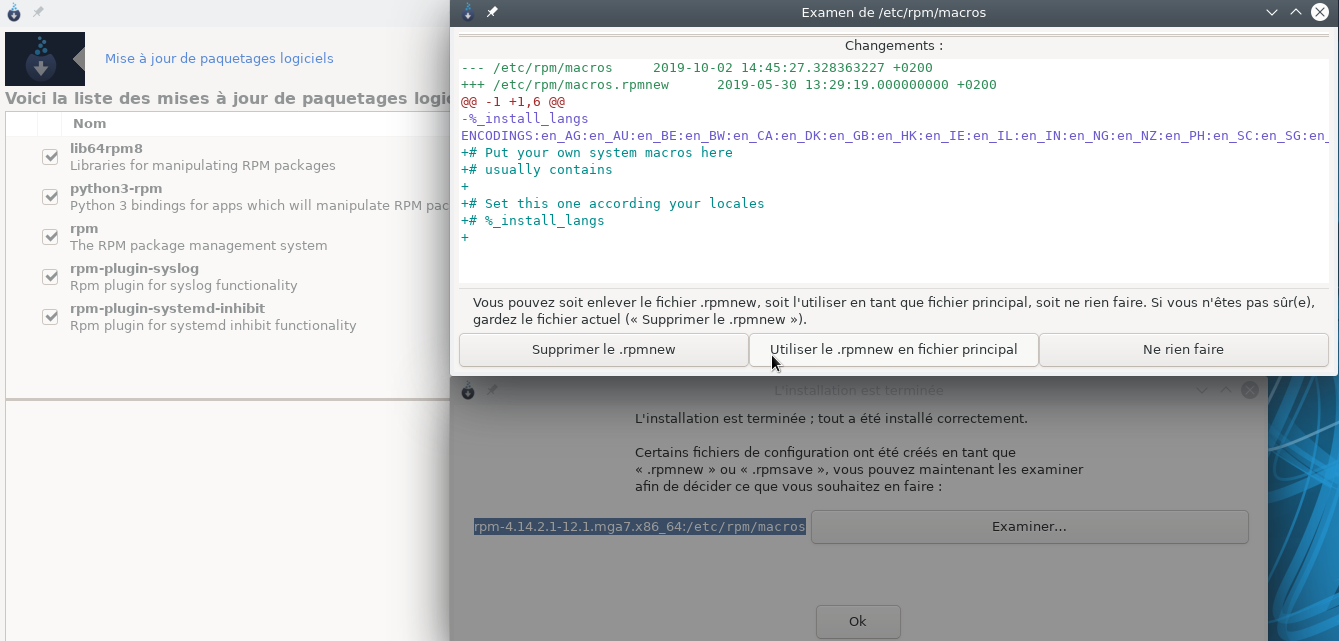Screen dimensions: 1339x641
Task: Click the Mageia icon in Examen window titlebar
Action: click(x=468, y=12)
